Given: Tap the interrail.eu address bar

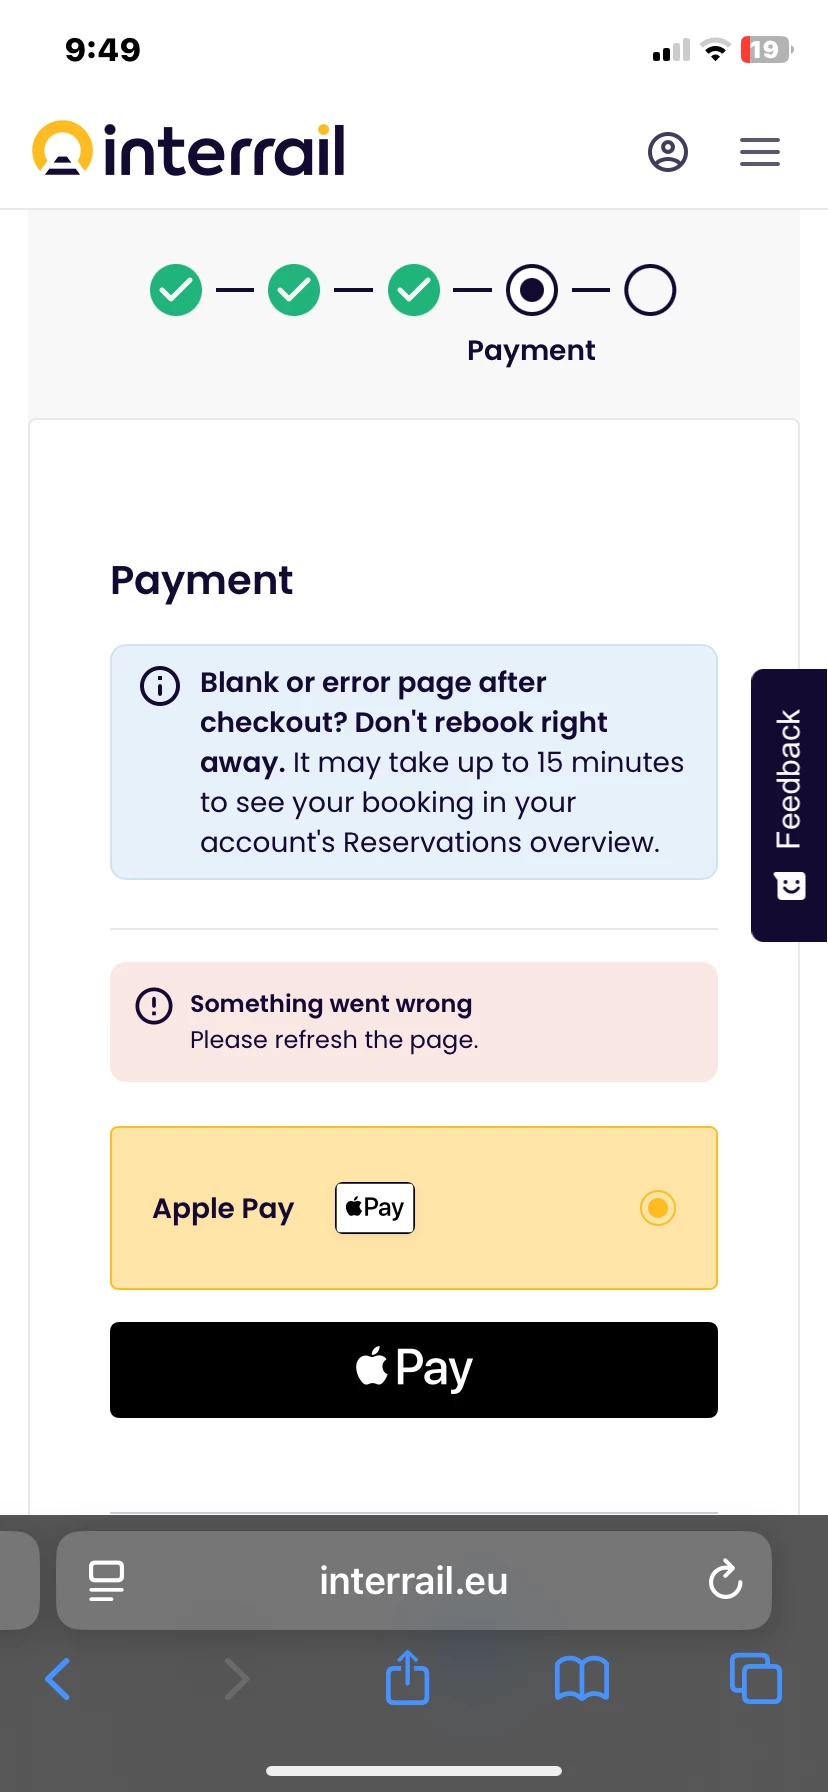Looking at the screenshot, I should 413,1581.
